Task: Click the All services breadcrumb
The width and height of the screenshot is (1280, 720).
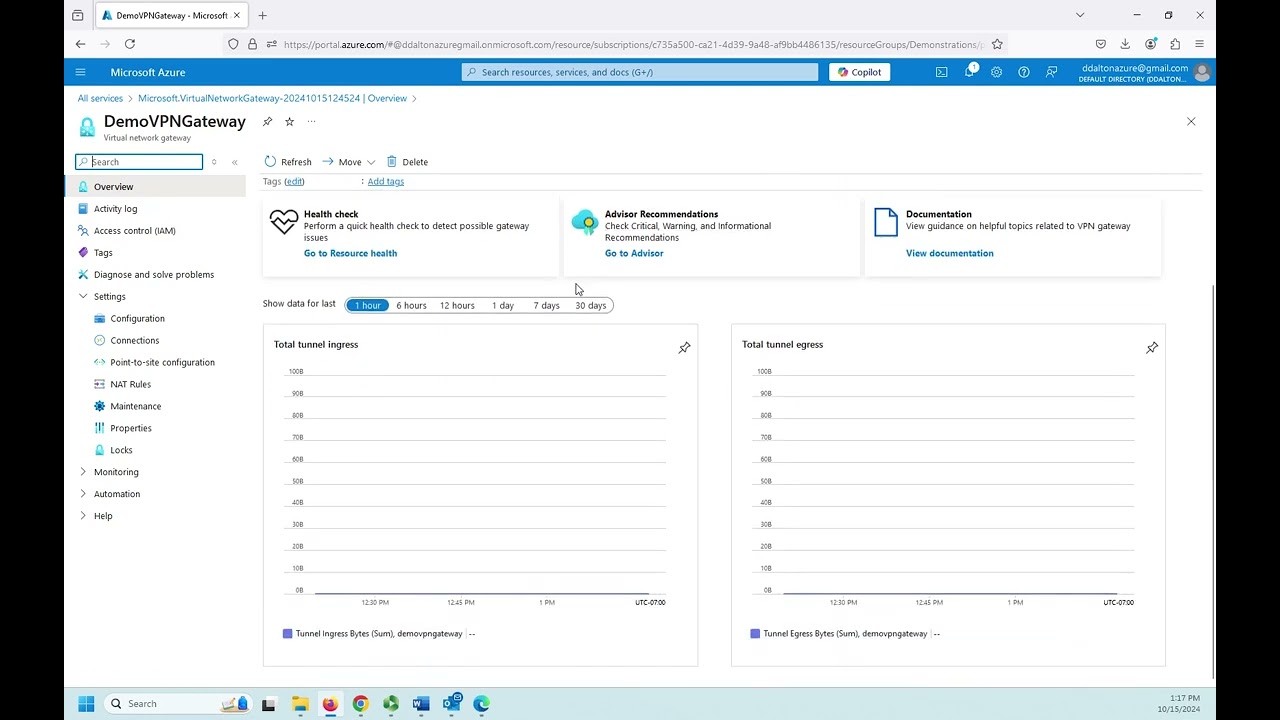Action: 100,98
